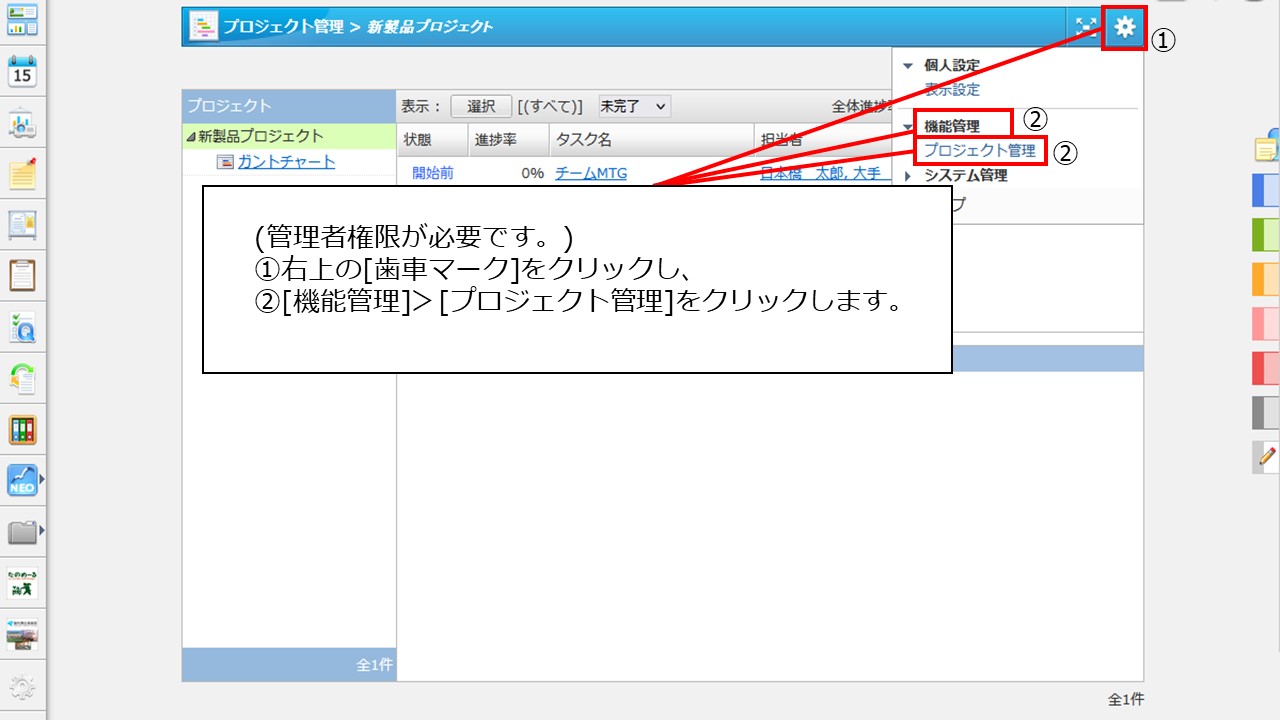
Task: Open the checklist search icon in sidebar
Action: pos(22,327)
